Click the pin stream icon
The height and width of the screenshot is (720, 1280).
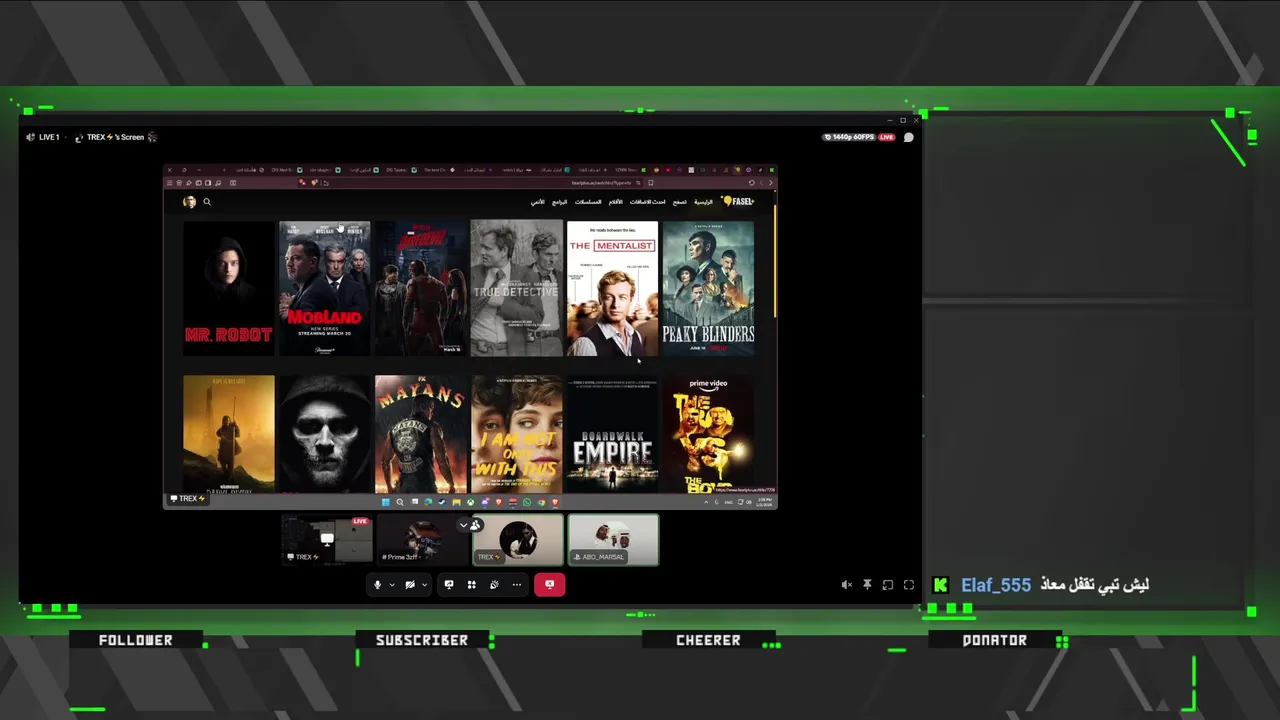pyautogui.click(x=867, y=585)
